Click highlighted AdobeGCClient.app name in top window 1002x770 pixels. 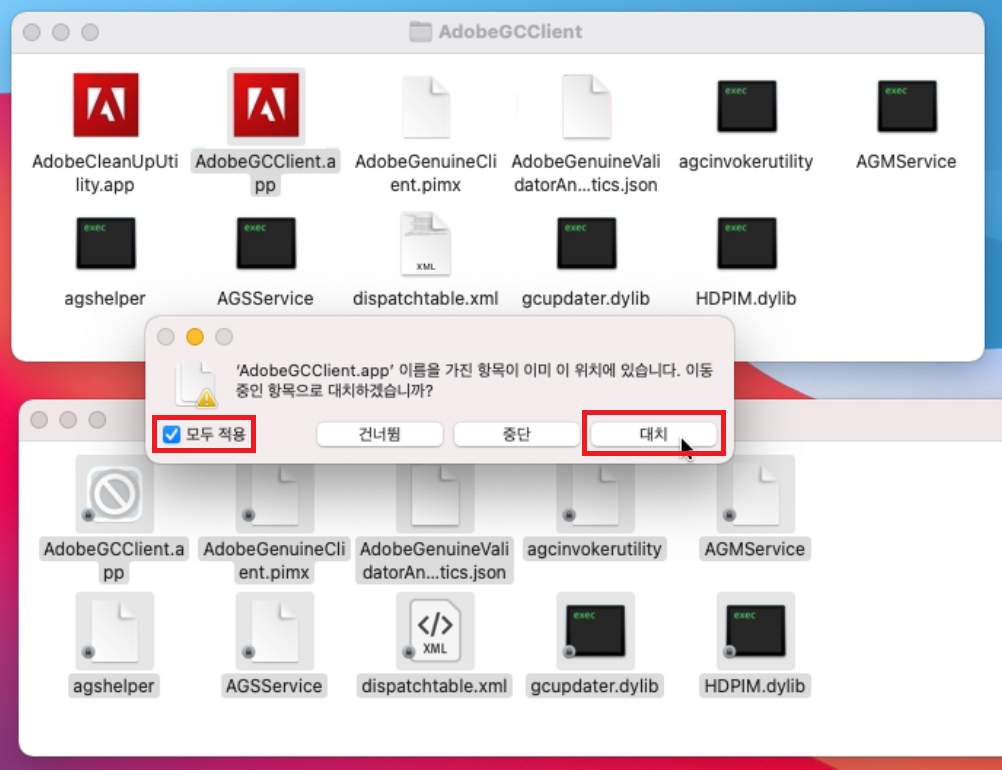pos(266,173)
